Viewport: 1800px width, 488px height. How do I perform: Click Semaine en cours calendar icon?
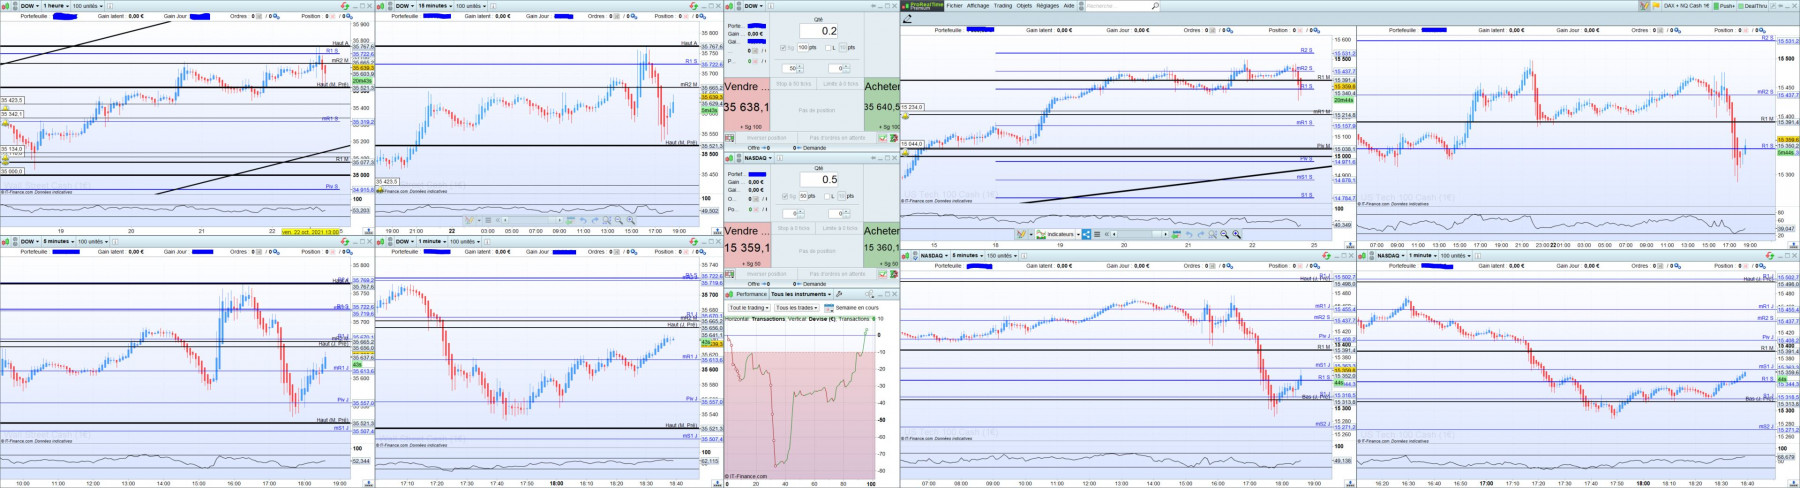click(829, 308)
